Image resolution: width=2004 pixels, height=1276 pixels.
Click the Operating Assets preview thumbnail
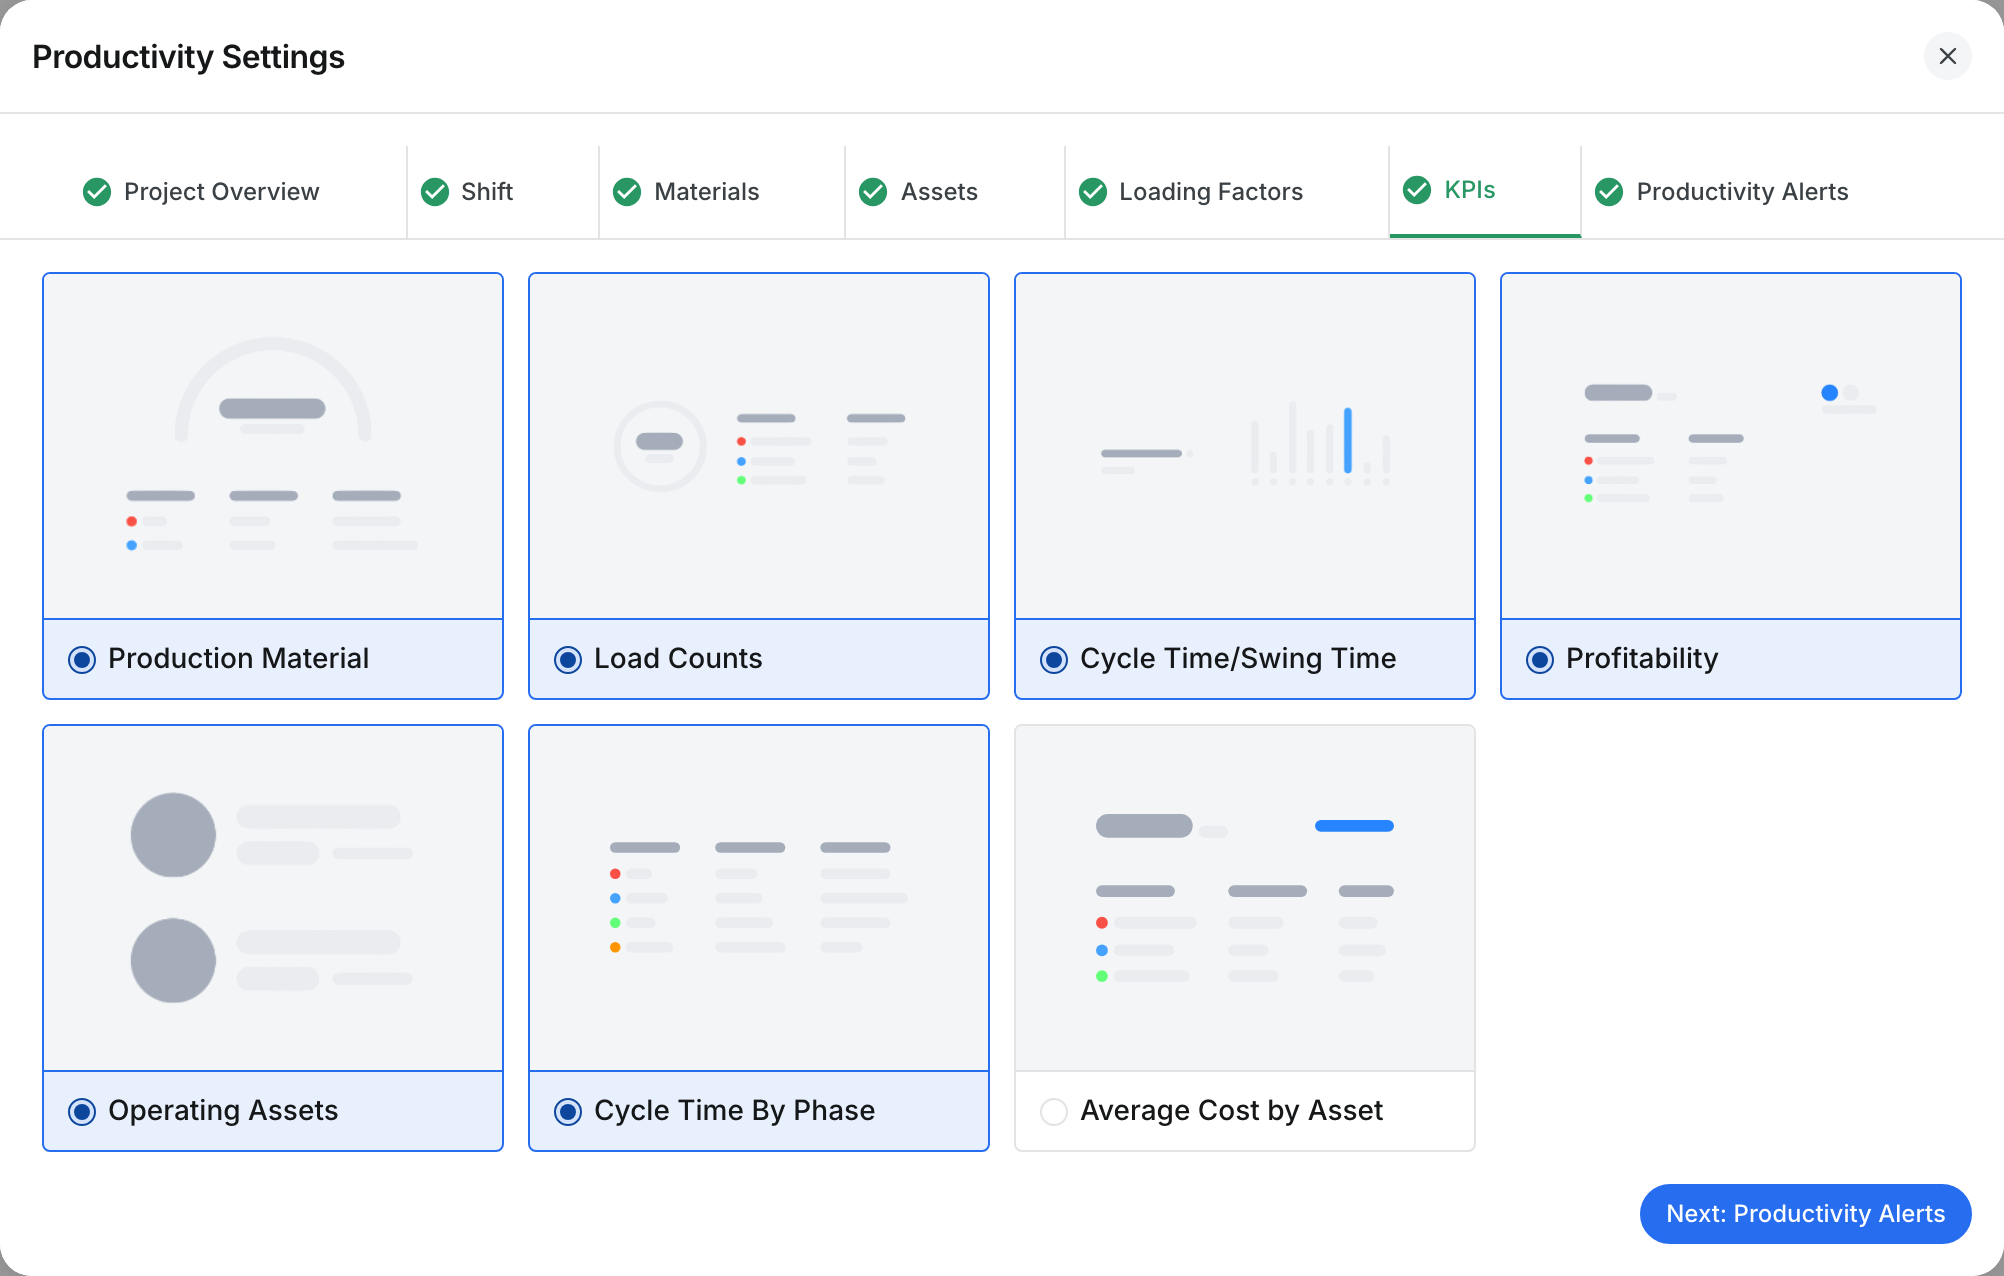click(x=273, y=898)
